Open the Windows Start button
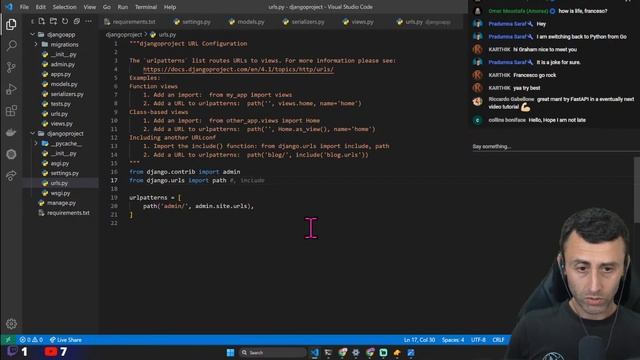 pos(230,352)
